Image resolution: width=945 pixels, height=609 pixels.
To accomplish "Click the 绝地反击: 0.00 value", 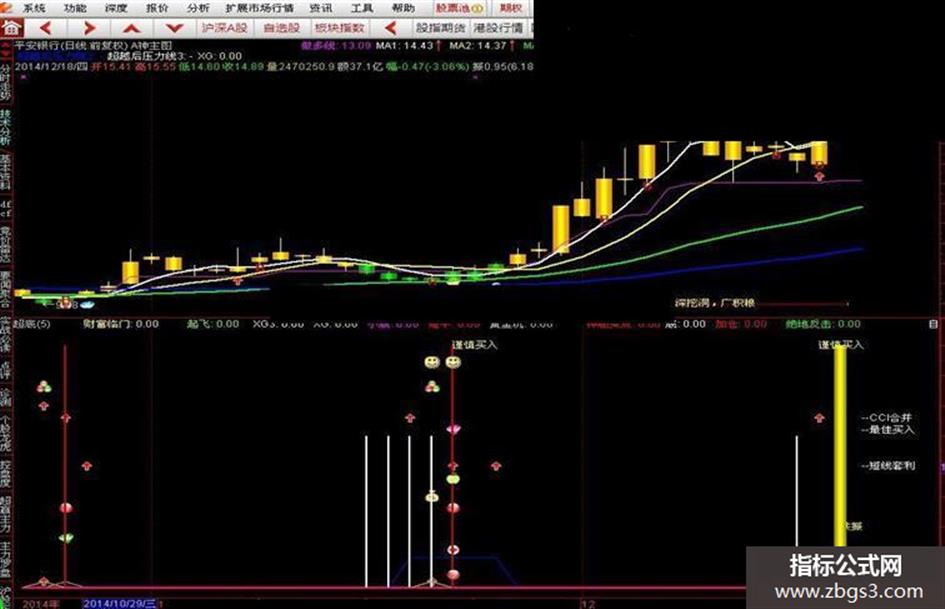I will 823,324.
